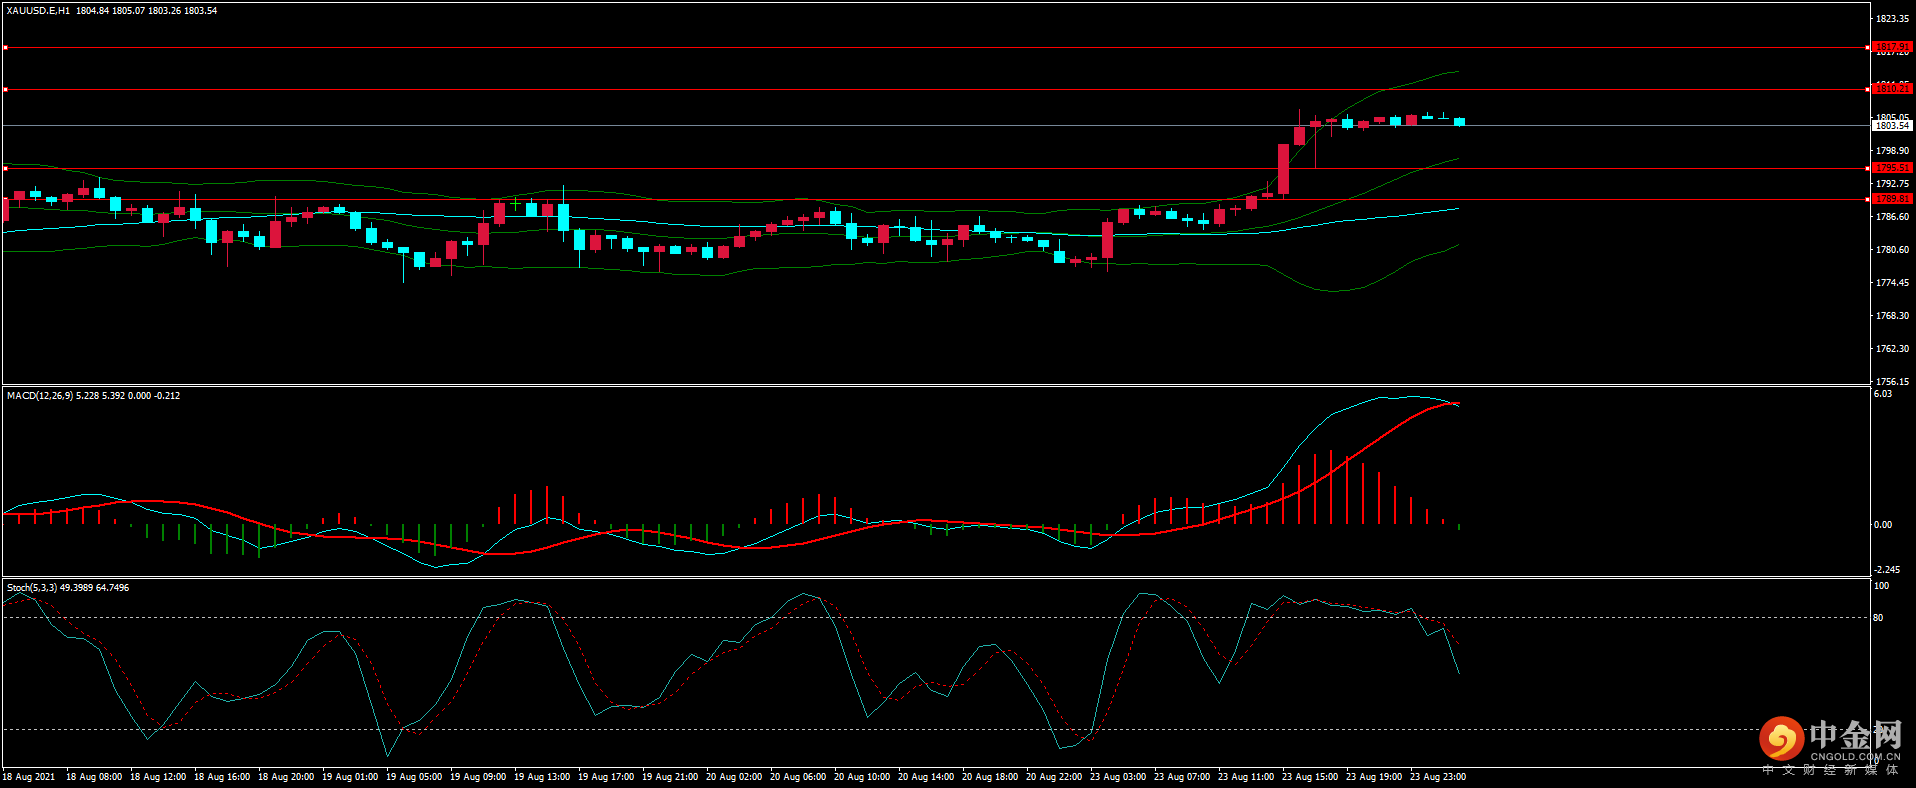Select the 1789.81 red price tag

pyautogui.click(x=1892, y=199)
